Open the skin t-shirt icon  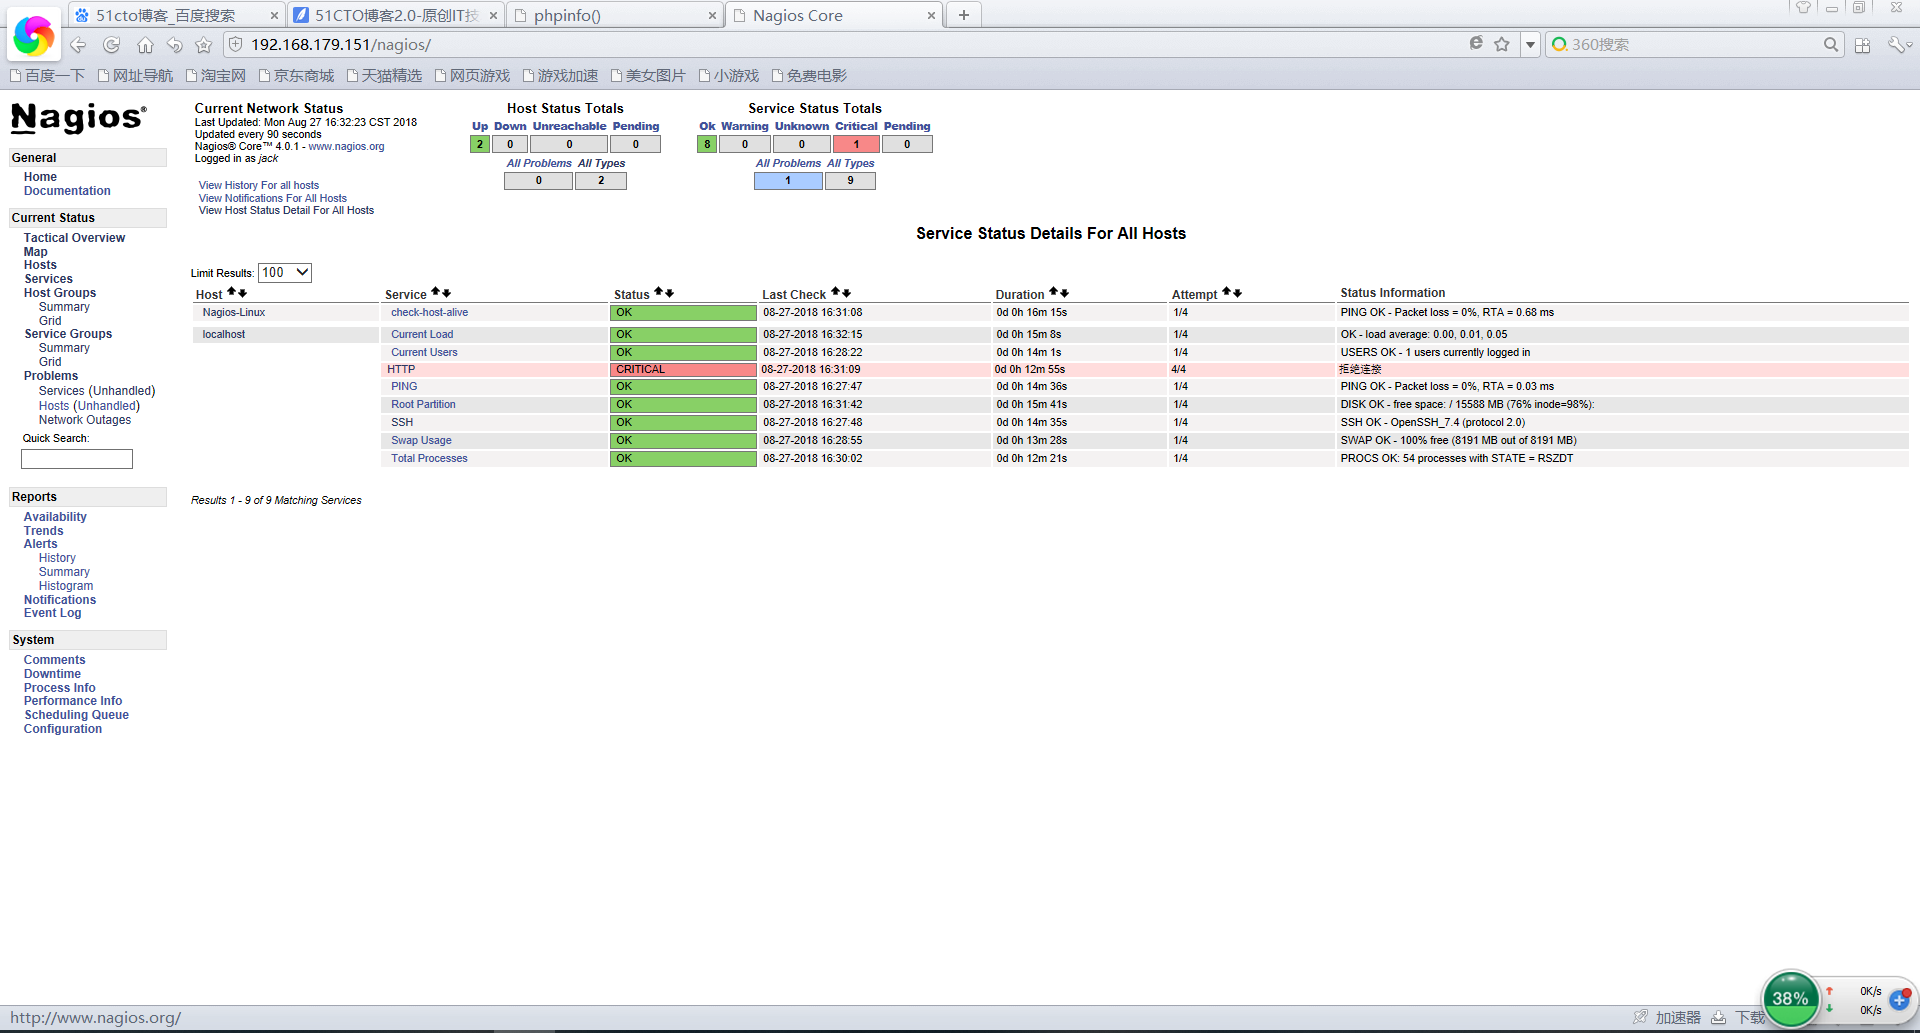tap(1803, 8)
